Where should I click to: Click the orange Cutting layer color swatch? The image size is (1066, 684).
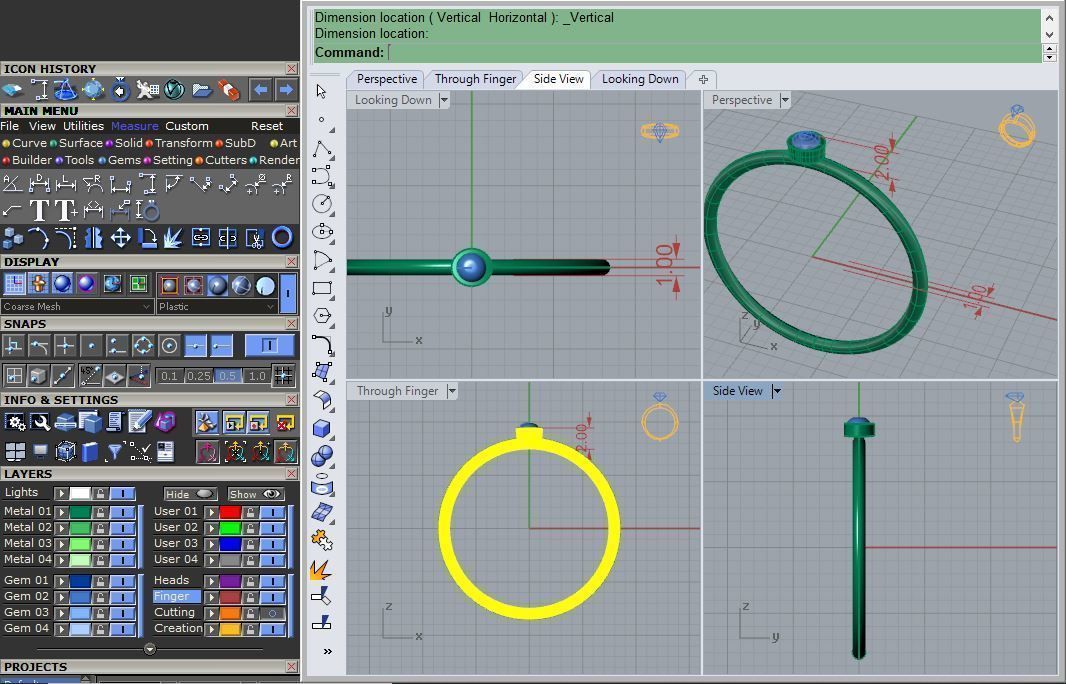click(x=230, y=613)
